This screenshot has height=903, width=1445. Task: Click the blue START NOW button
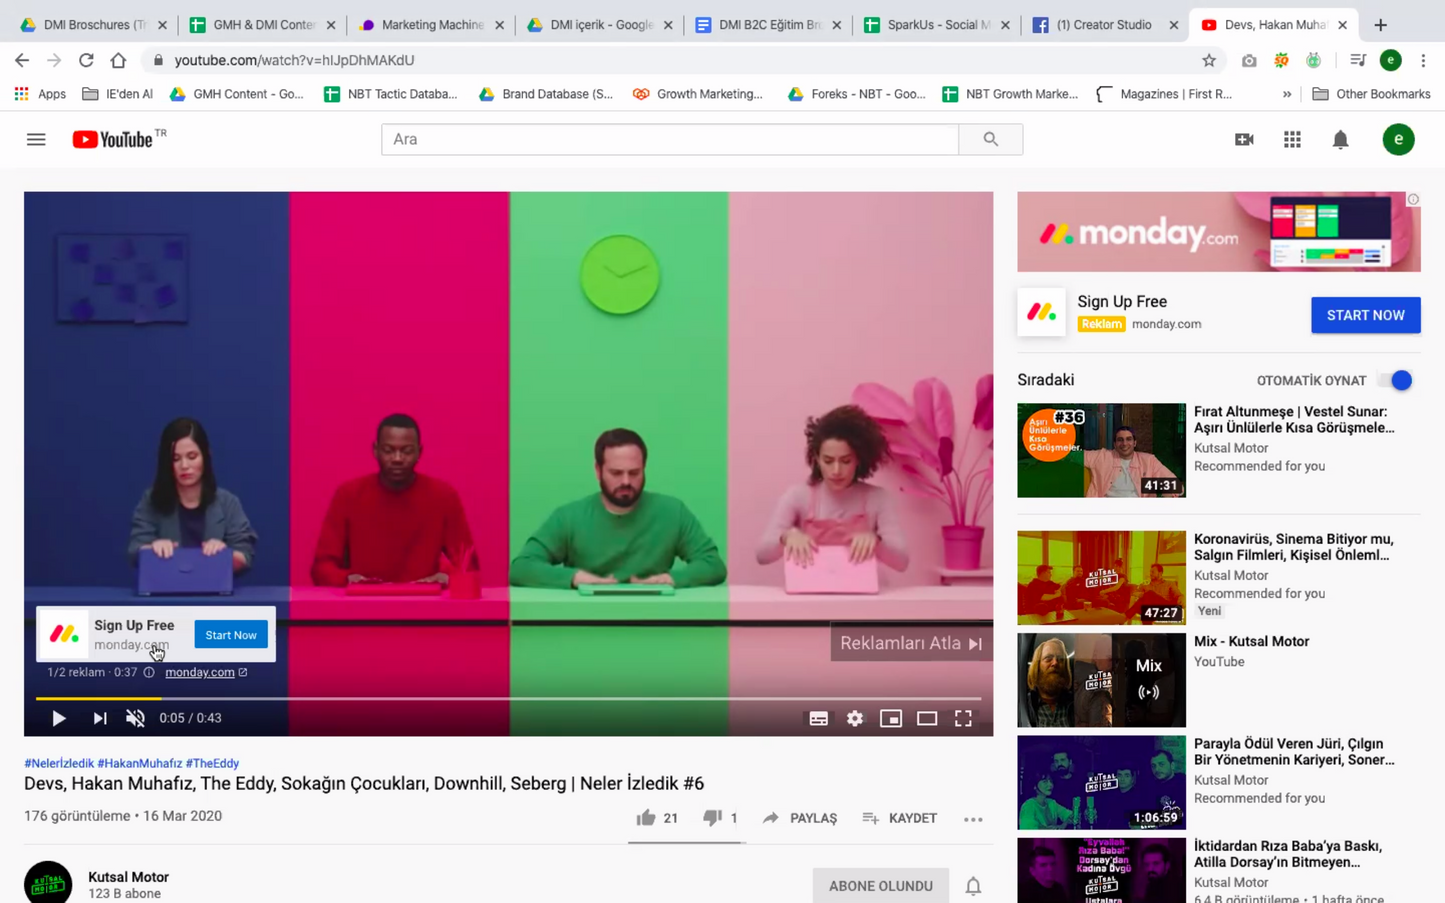tap(1365, 315)
